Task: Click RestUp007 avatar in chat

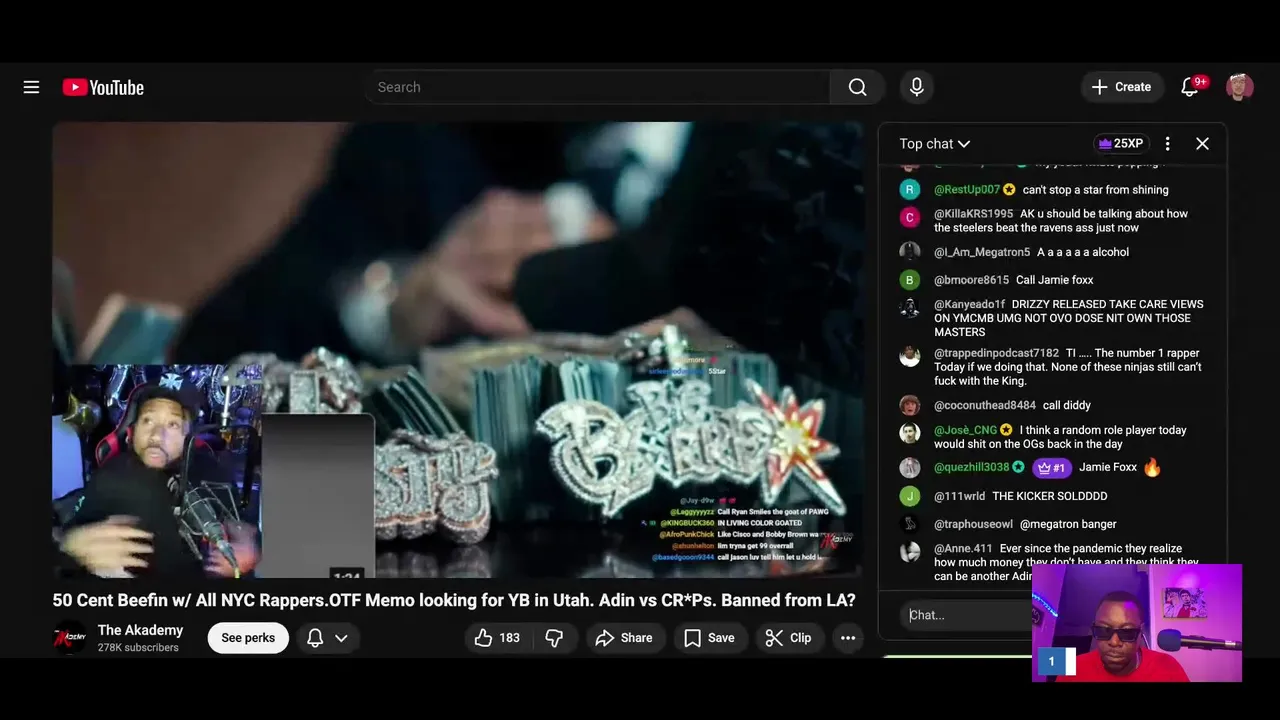Action: (909, 189)
